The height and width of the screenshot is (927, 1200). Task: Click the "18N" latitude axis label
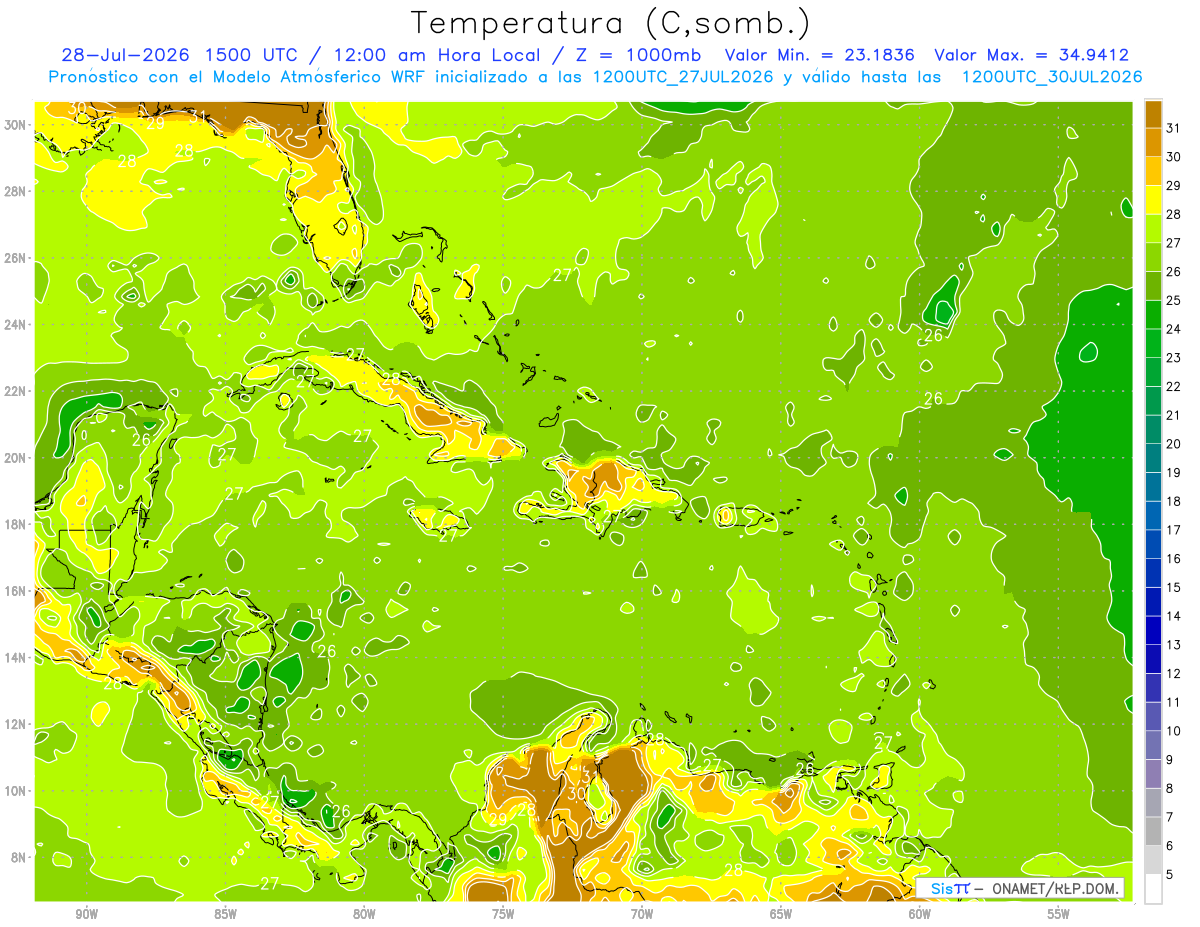[15, 524]
